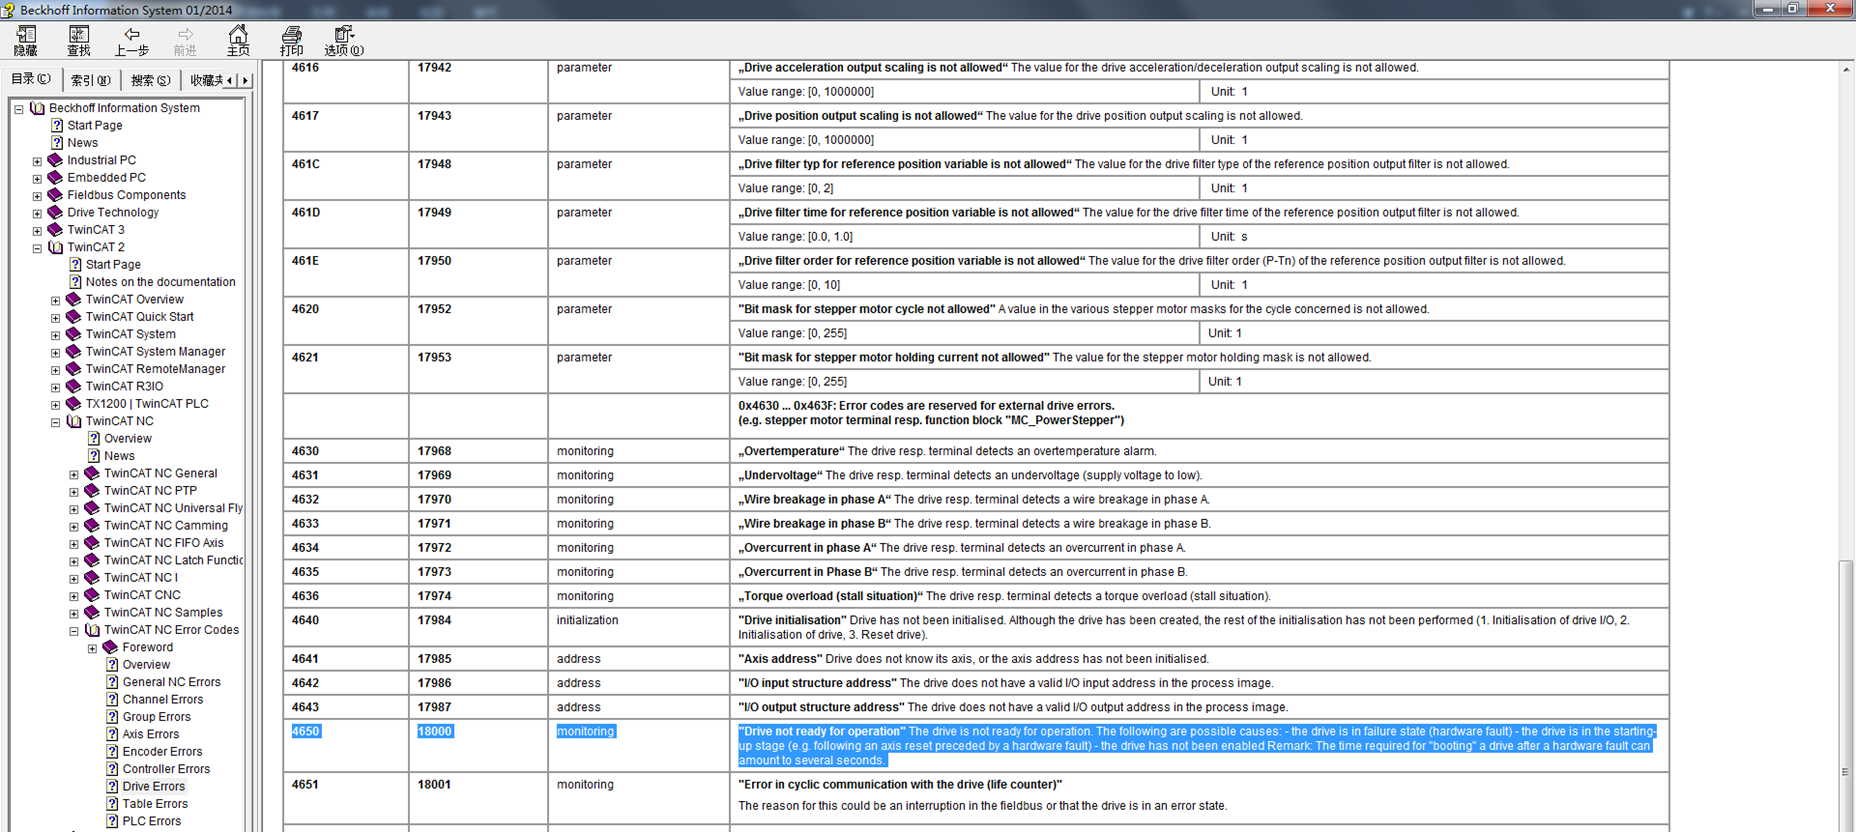Click the Channel Errors page icon
Viewport: 1856px width, 832px height.
coord(112,699)
